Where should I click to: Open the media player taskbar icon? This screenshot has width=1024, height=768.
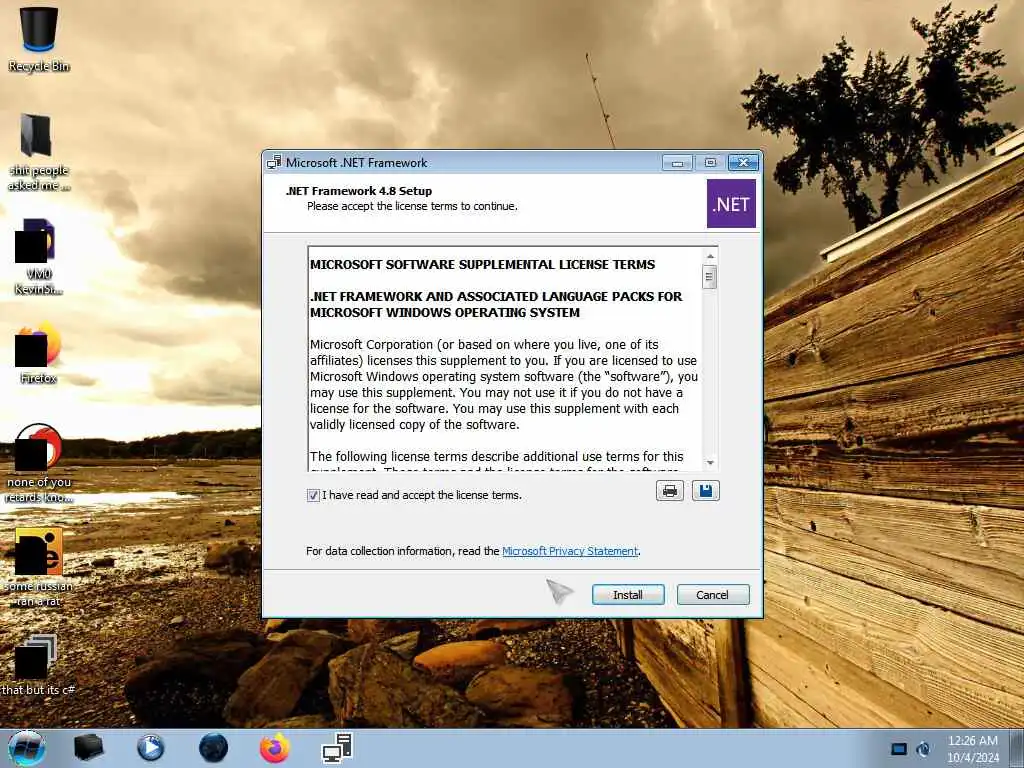(150, 748)
